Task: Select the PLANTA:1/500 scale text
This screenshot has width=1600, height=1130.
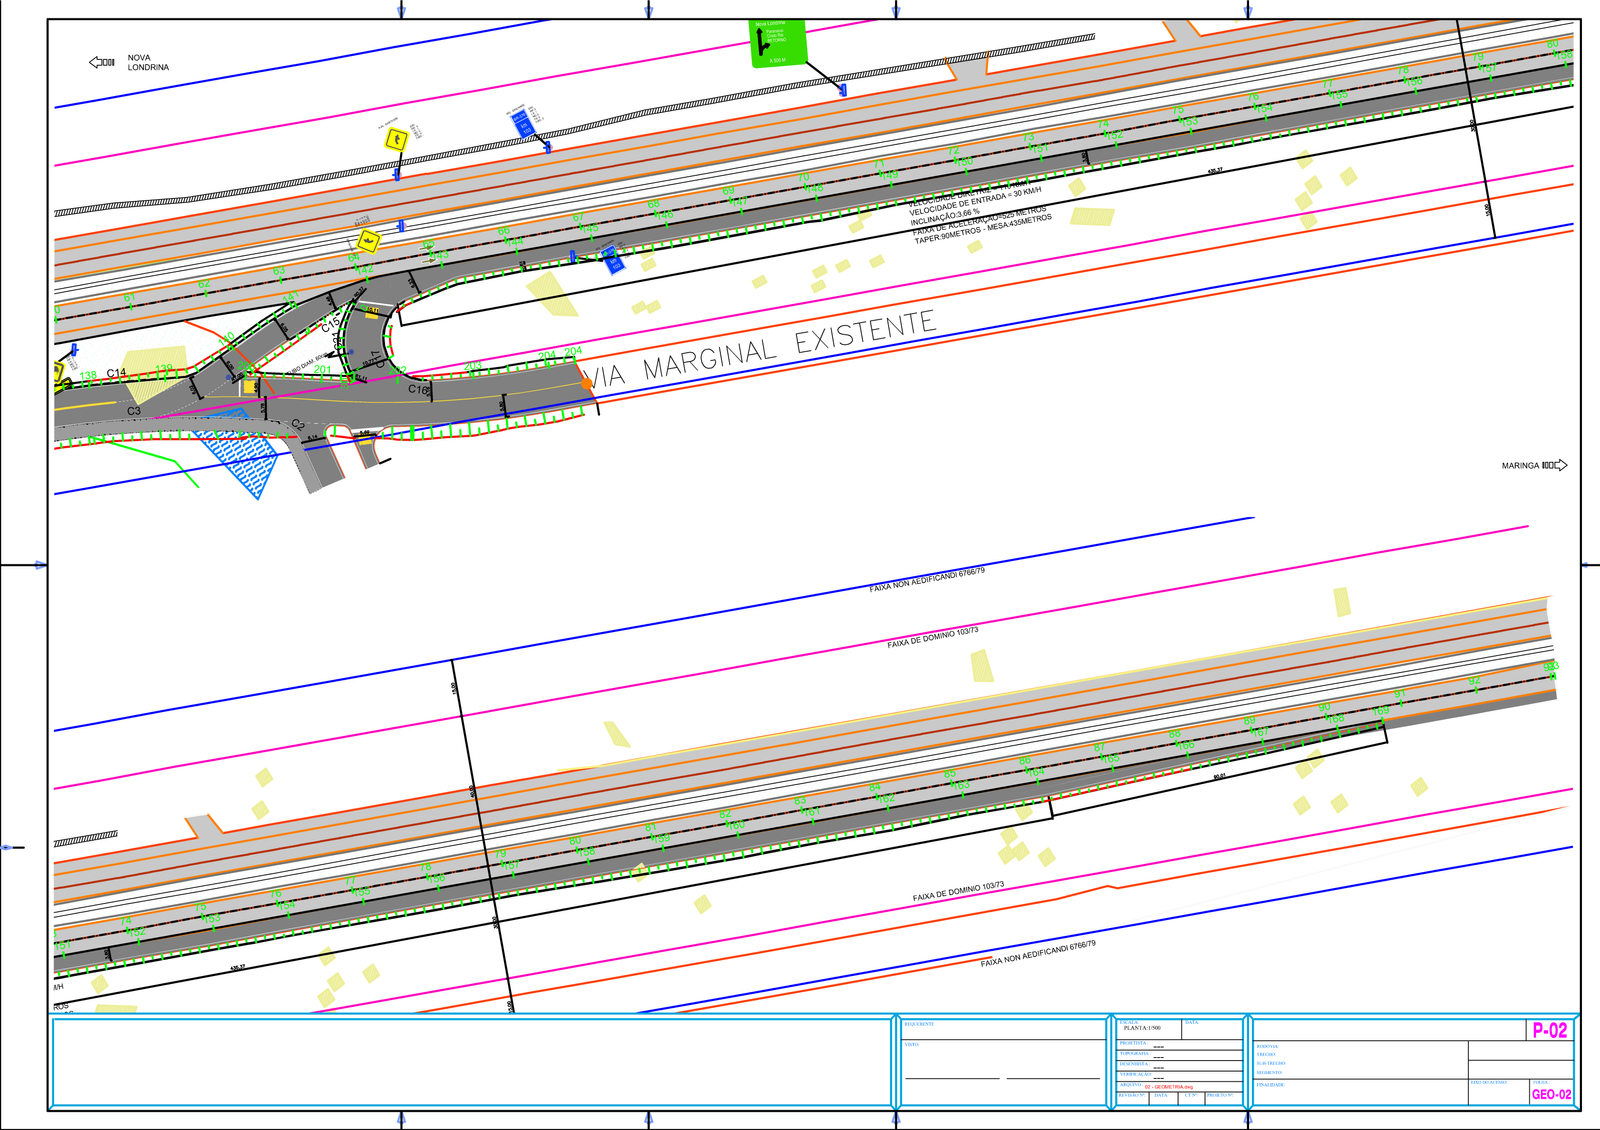Action: point(1142,1028)
